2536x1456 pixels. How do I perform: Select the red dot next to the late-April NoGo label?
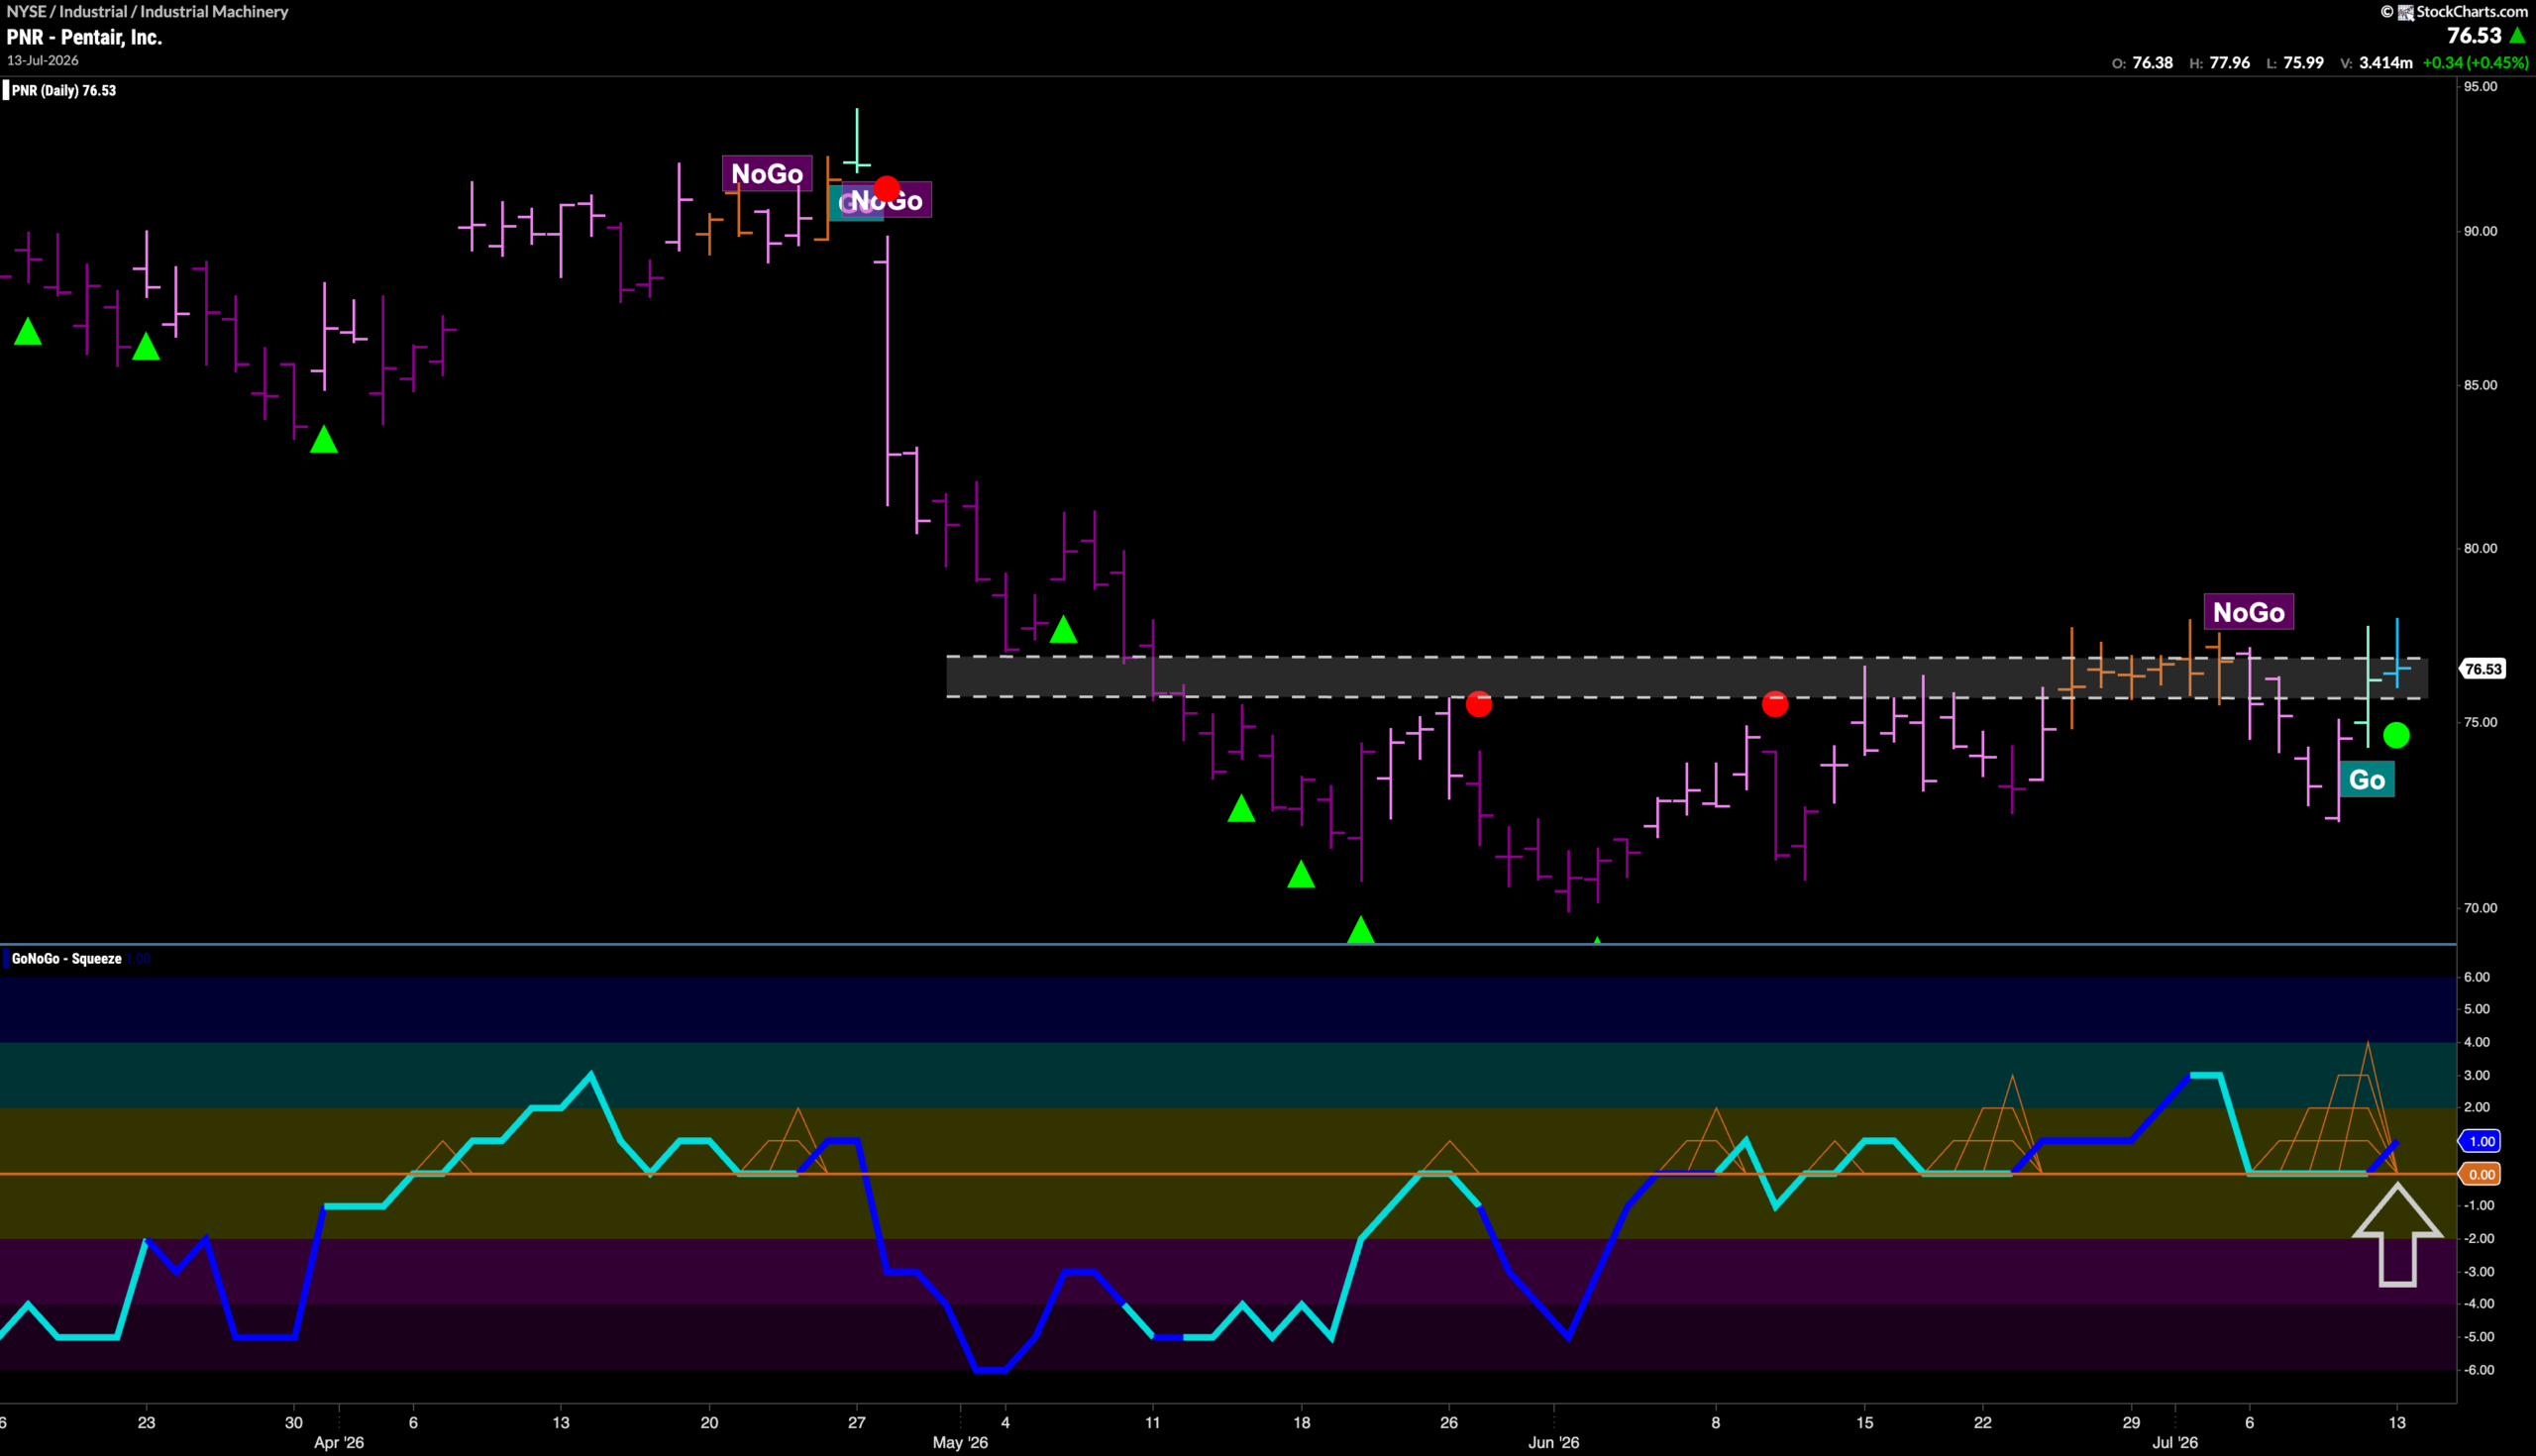pos(886,188)
